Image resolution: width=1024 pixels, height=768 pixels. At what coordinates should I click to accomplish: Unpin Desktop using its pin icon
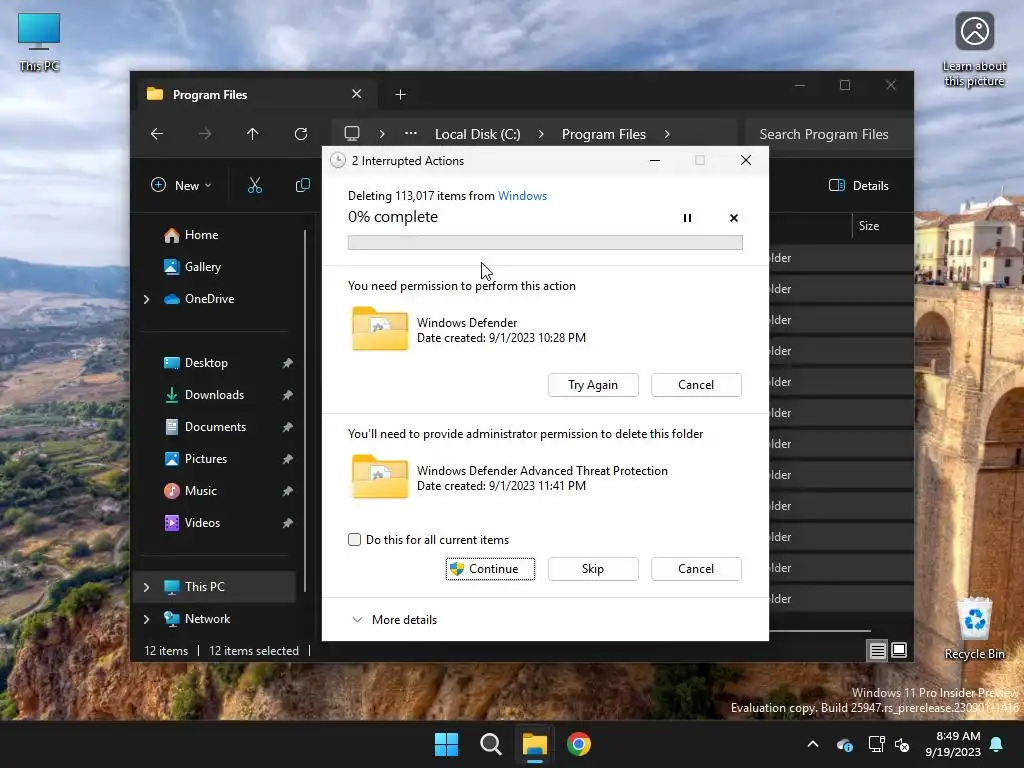coord(287,363)
